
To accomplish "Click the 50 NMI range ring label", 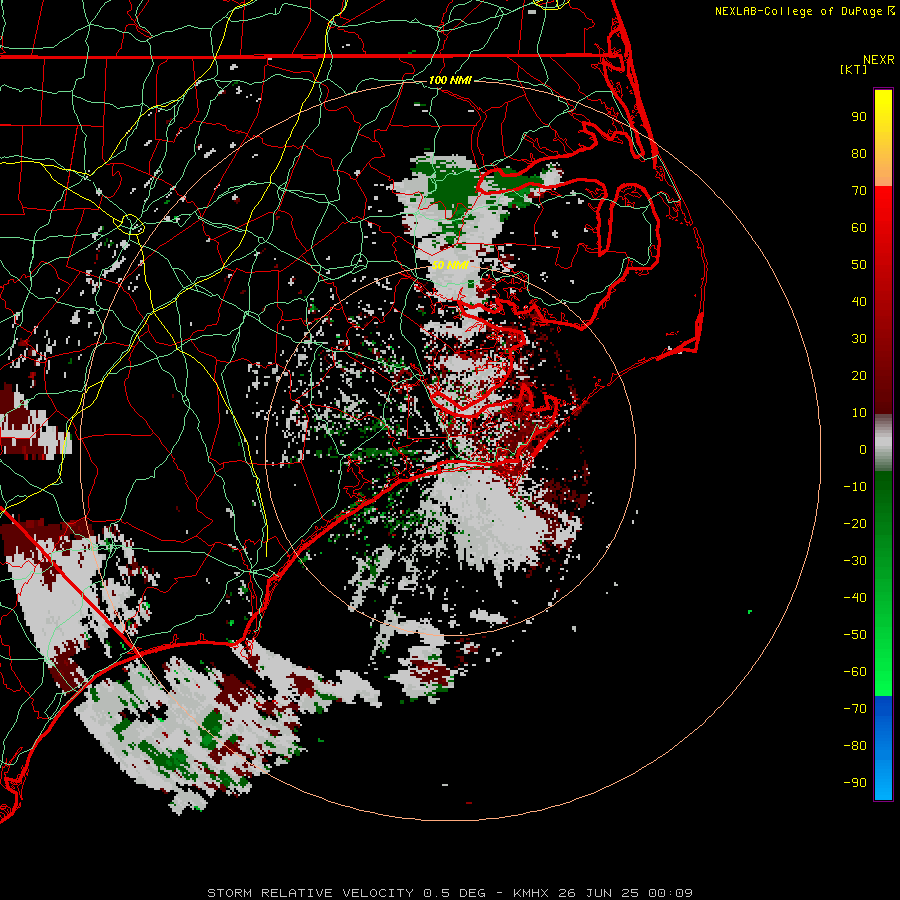I will [x=450, y=265].
